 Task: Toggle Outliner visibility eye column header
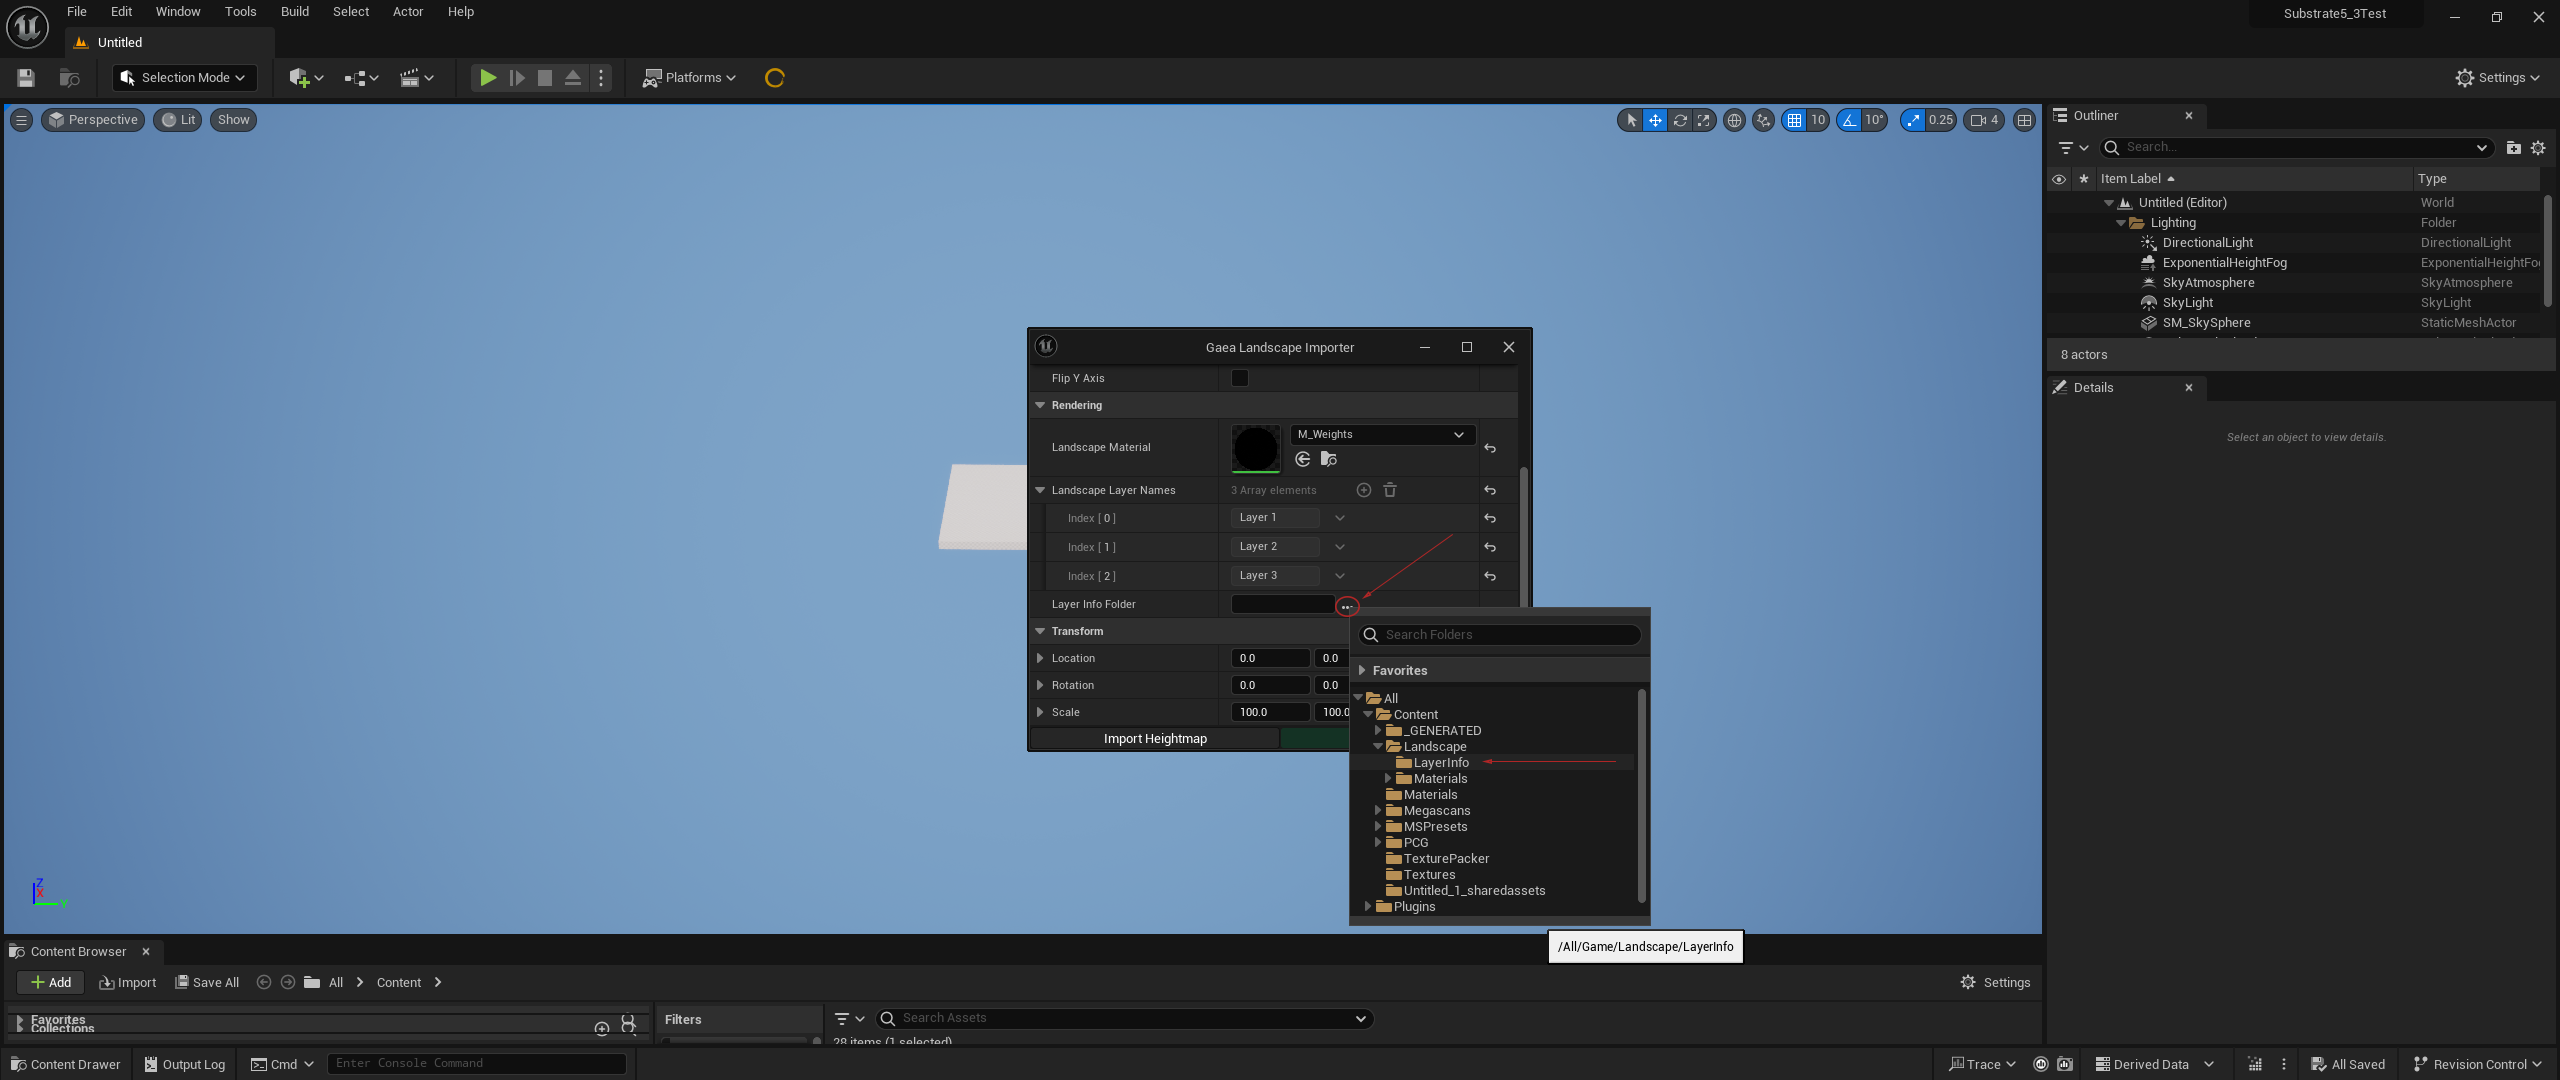point(2059,179)
